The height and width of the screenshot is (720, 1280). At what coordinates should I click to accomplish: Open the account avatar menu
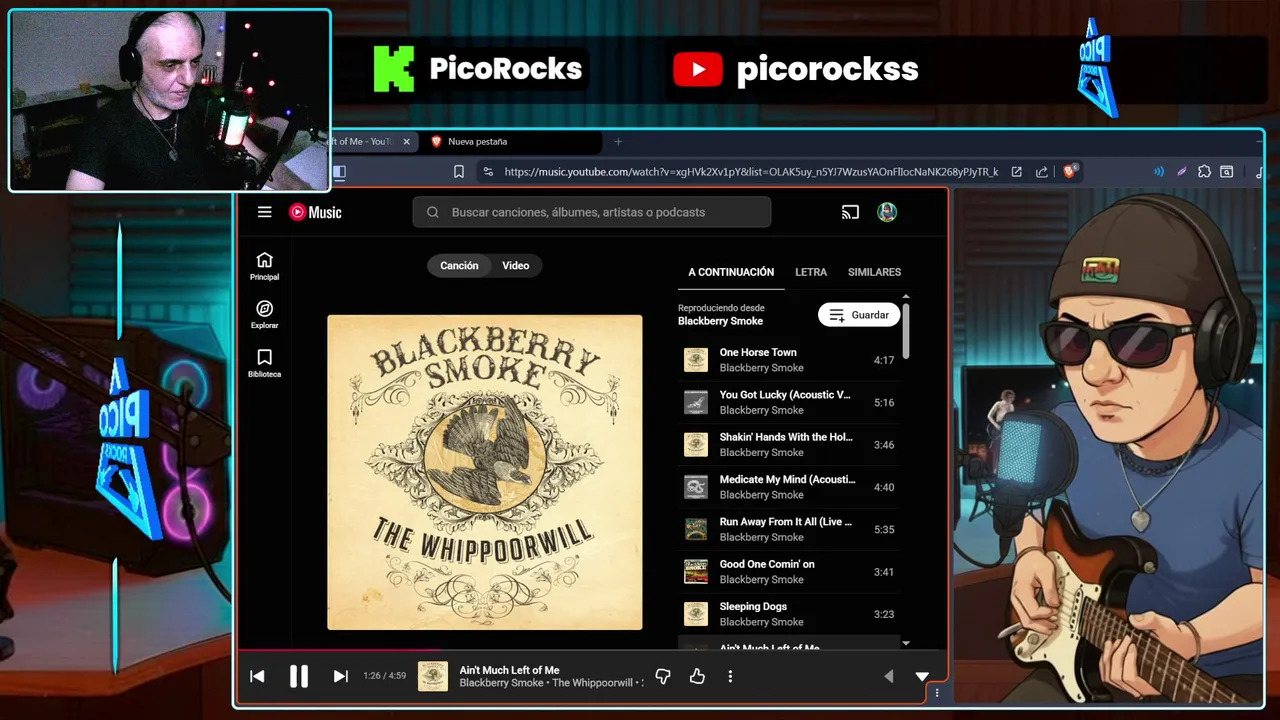click(887, 212)
